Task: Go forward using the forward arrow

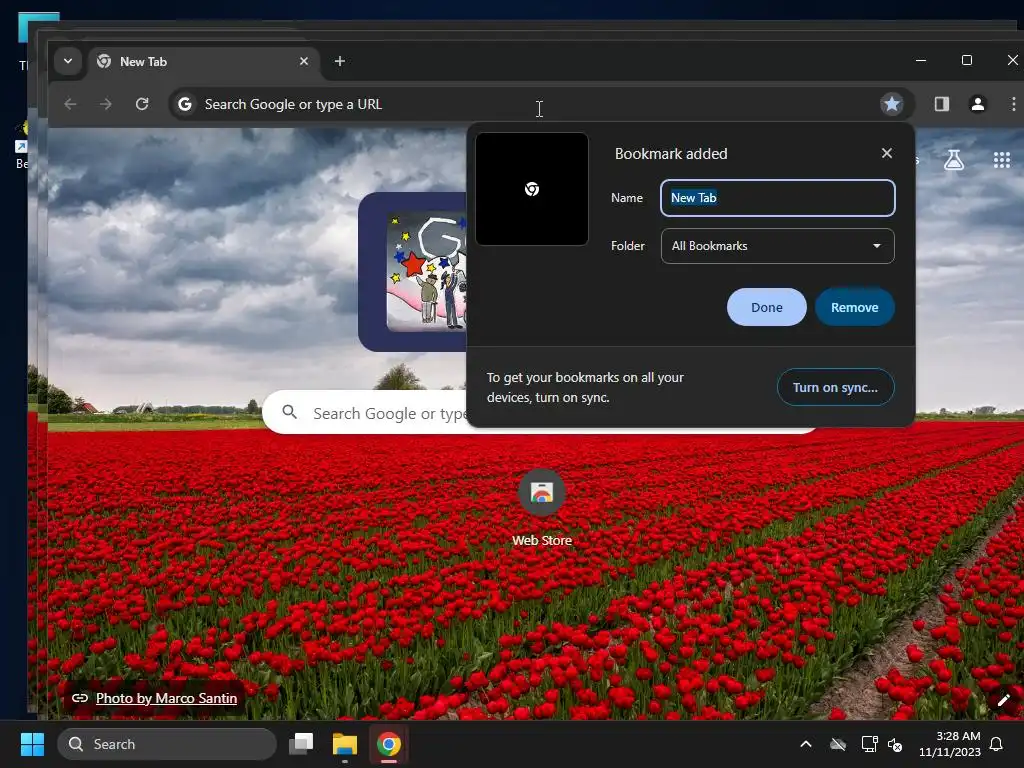Action: tap(106, 104)
